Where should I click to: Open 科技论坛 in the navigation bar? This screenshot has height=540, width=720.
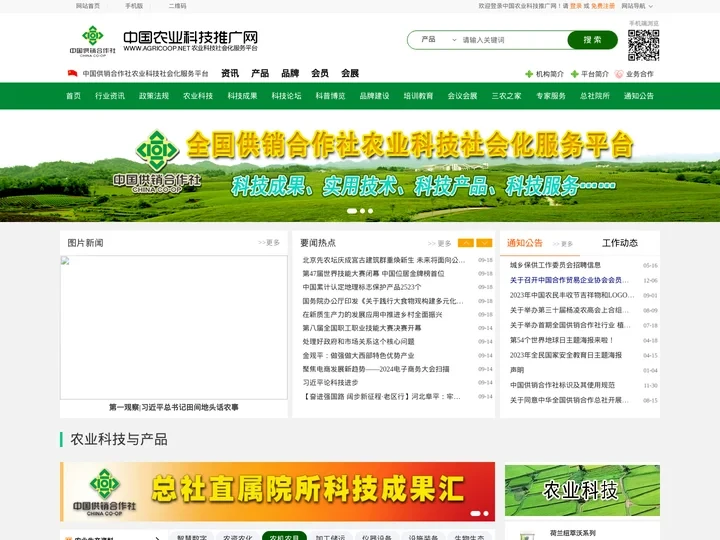(x=286, y=96)
